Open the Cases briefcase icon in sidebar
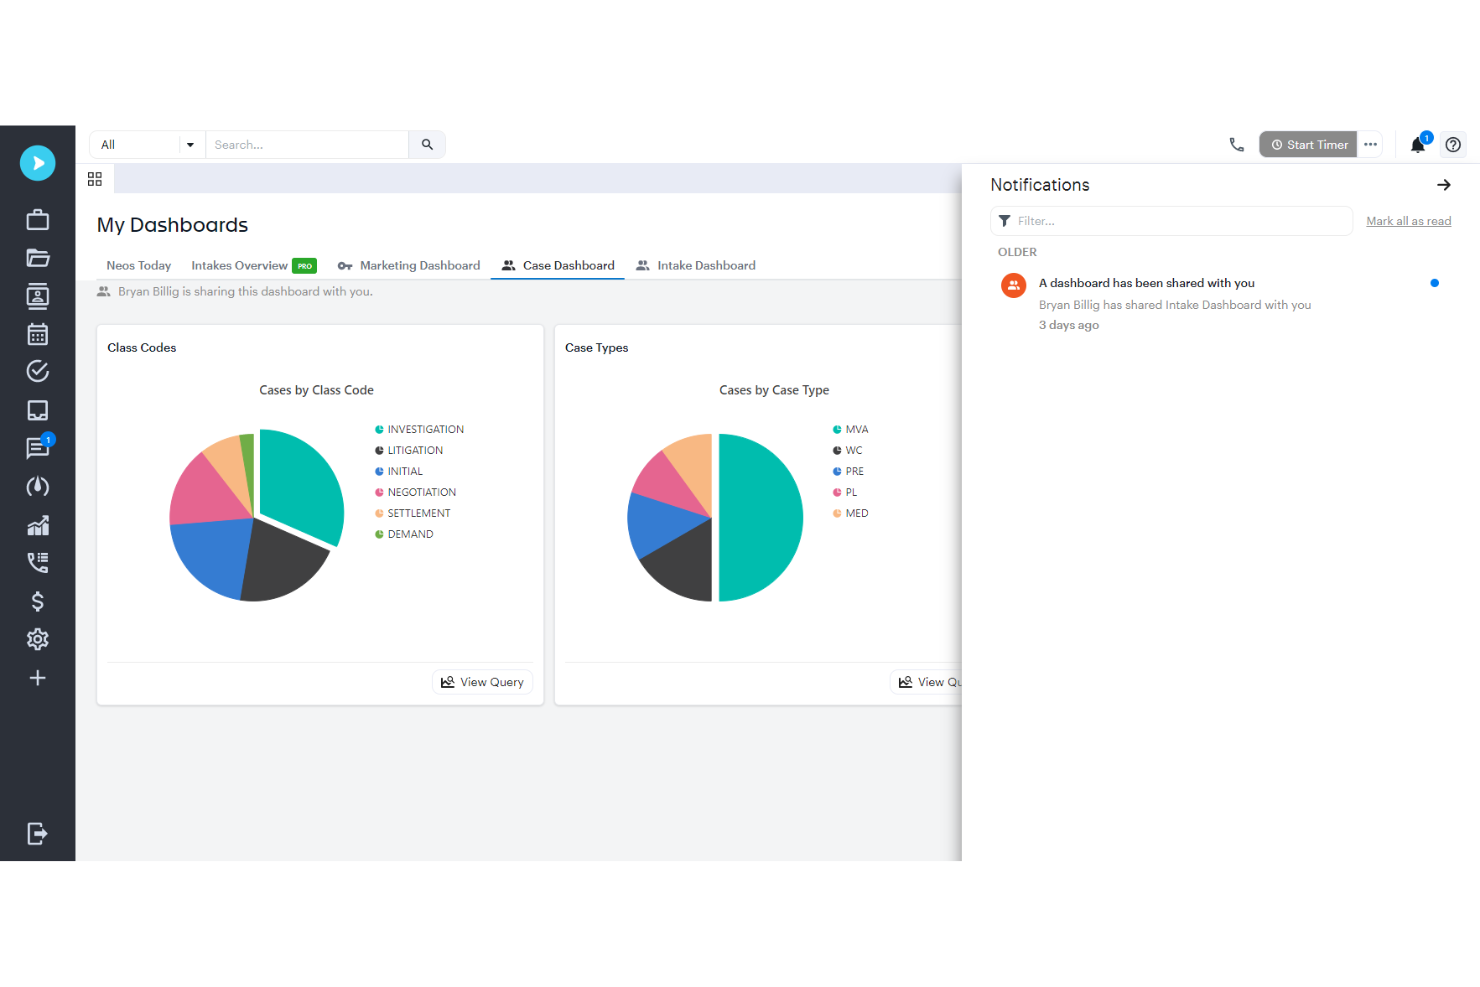 [x=38, y=220]
